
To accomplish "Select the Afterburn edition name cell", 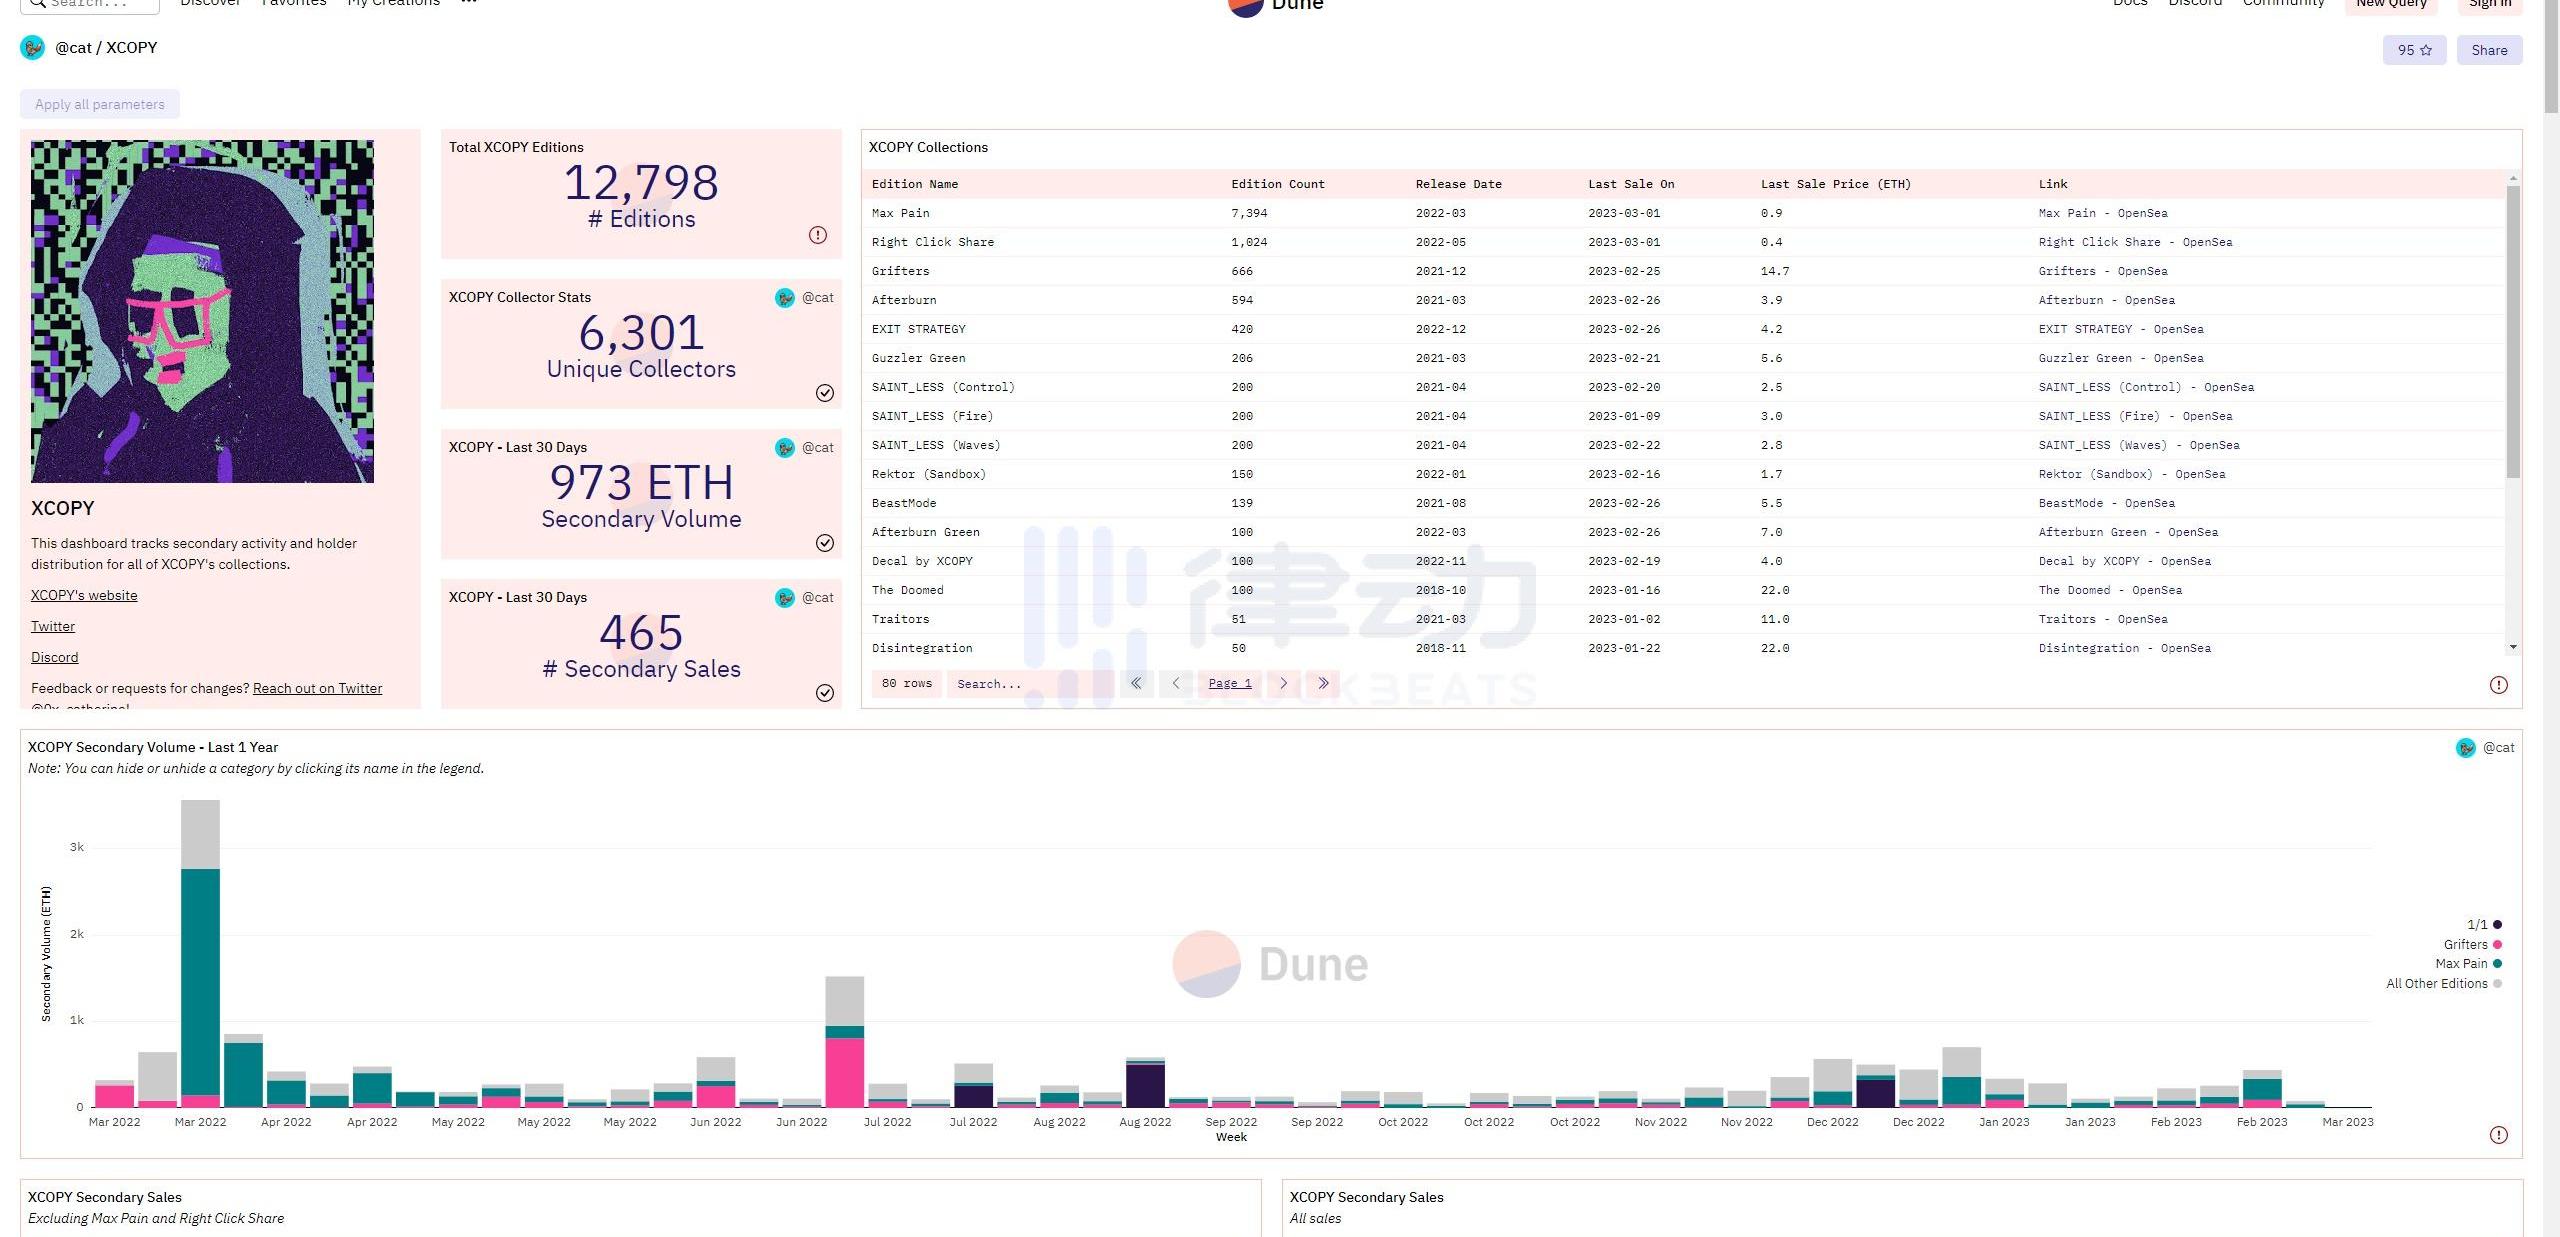I will click(904, 300).
